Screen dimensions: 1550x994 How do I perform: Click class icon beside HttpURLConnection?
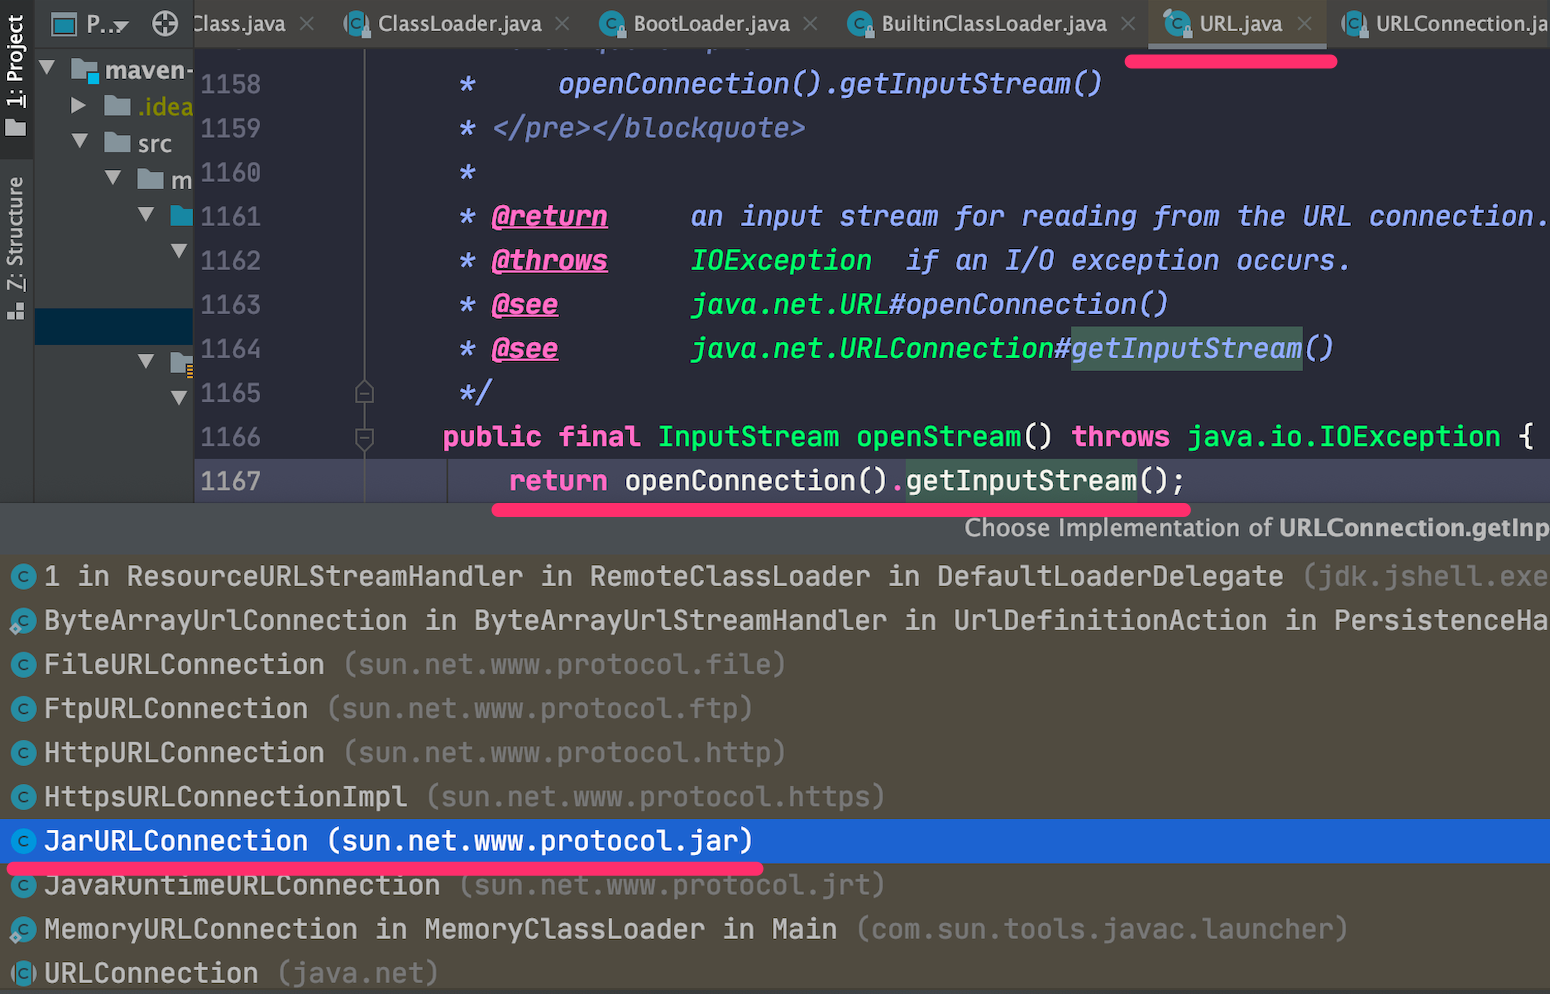(23, 753)
